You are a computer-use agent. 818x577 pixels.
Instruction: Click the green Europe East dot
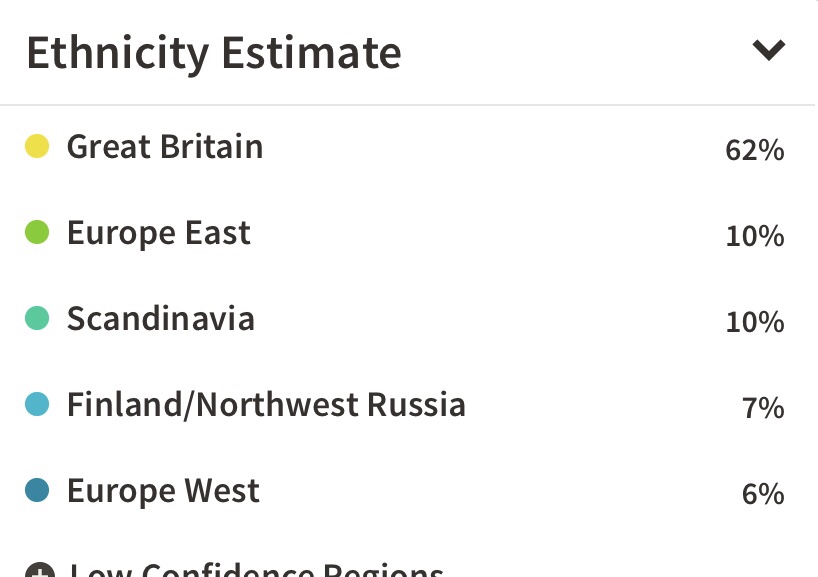(x=37, y=234)
